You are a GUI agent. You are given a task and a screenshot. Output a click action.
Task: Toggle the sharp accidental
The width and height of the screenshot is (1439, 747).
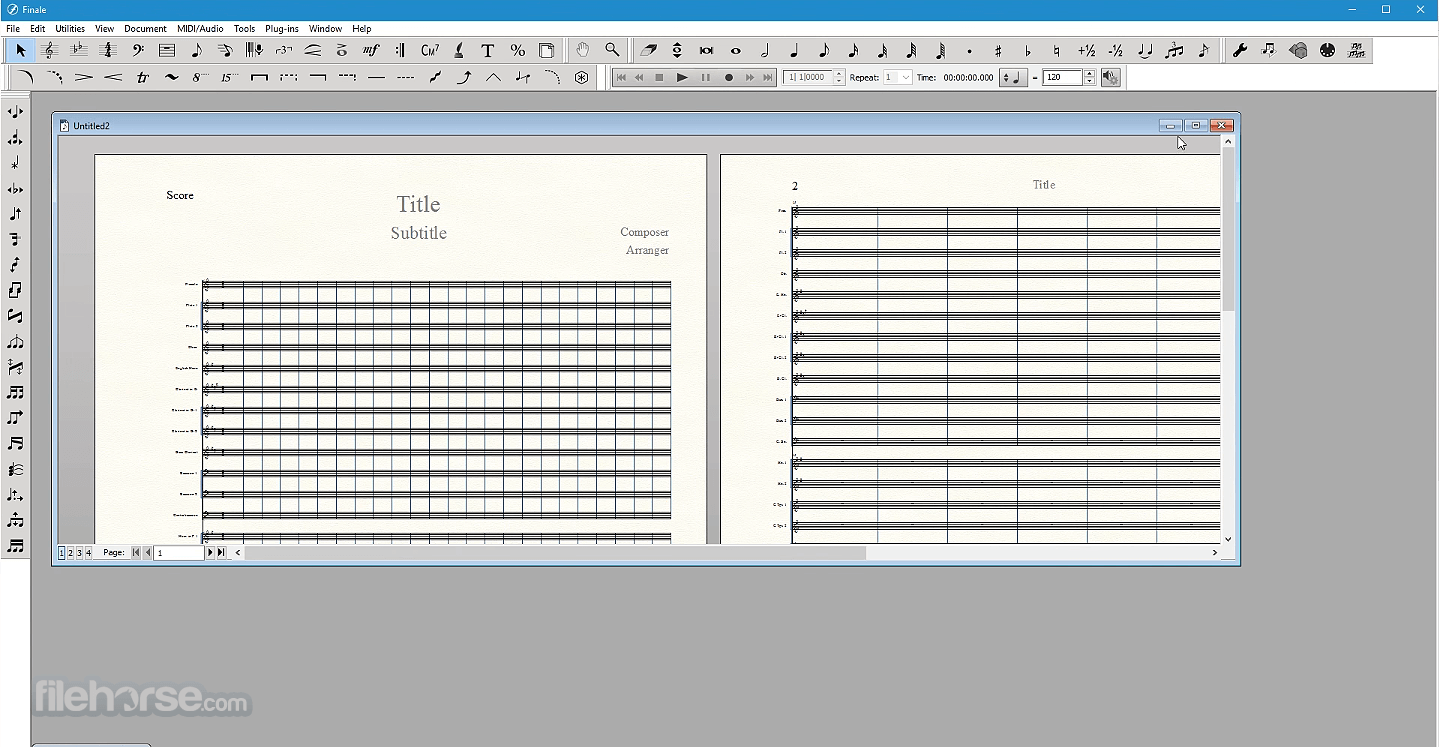(998, 50)
